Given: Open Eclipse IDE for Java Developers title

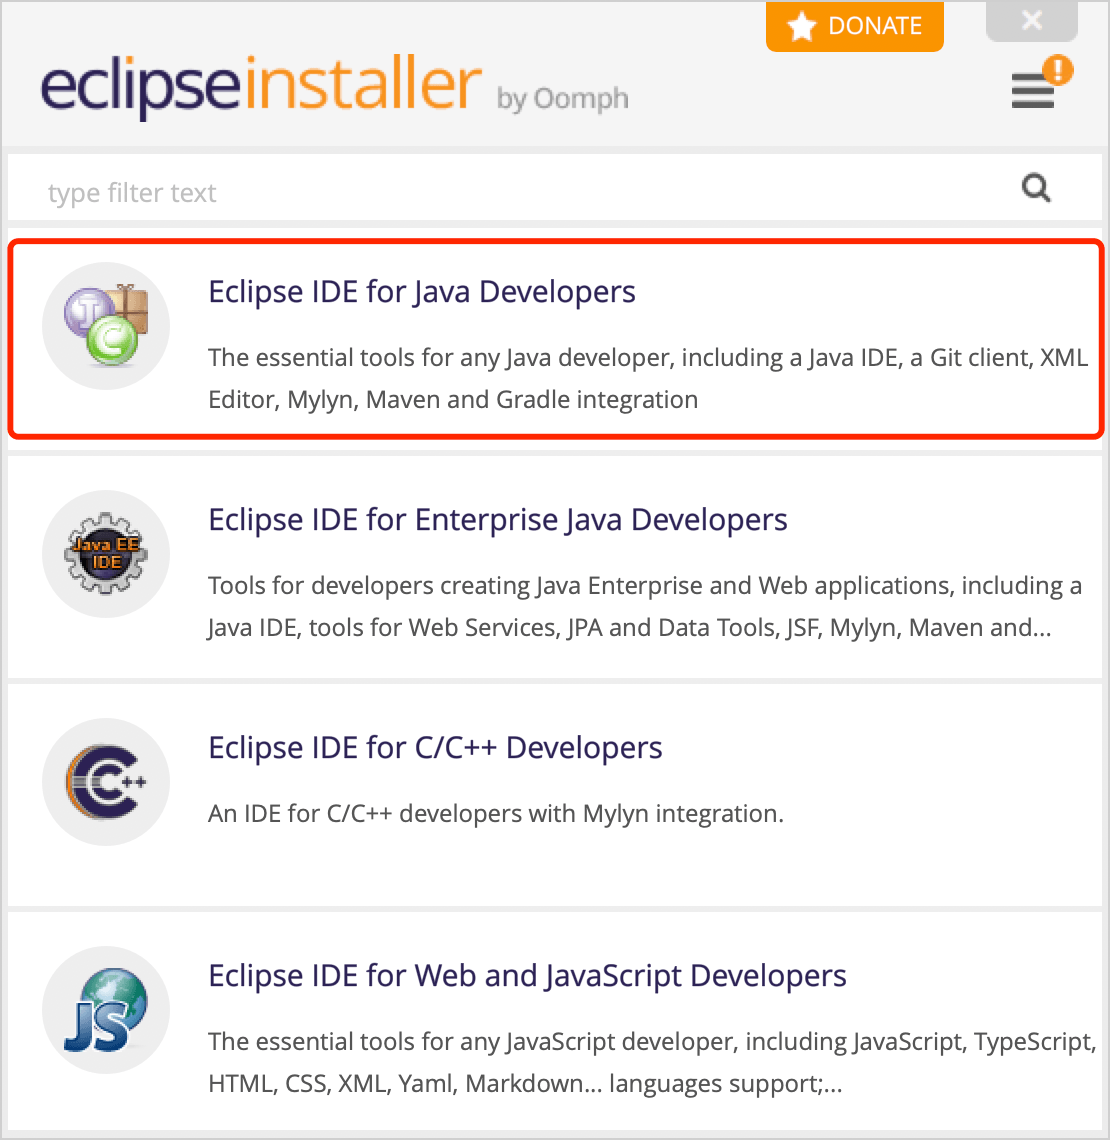Looking at the screenshot, I should coord(422,292).
